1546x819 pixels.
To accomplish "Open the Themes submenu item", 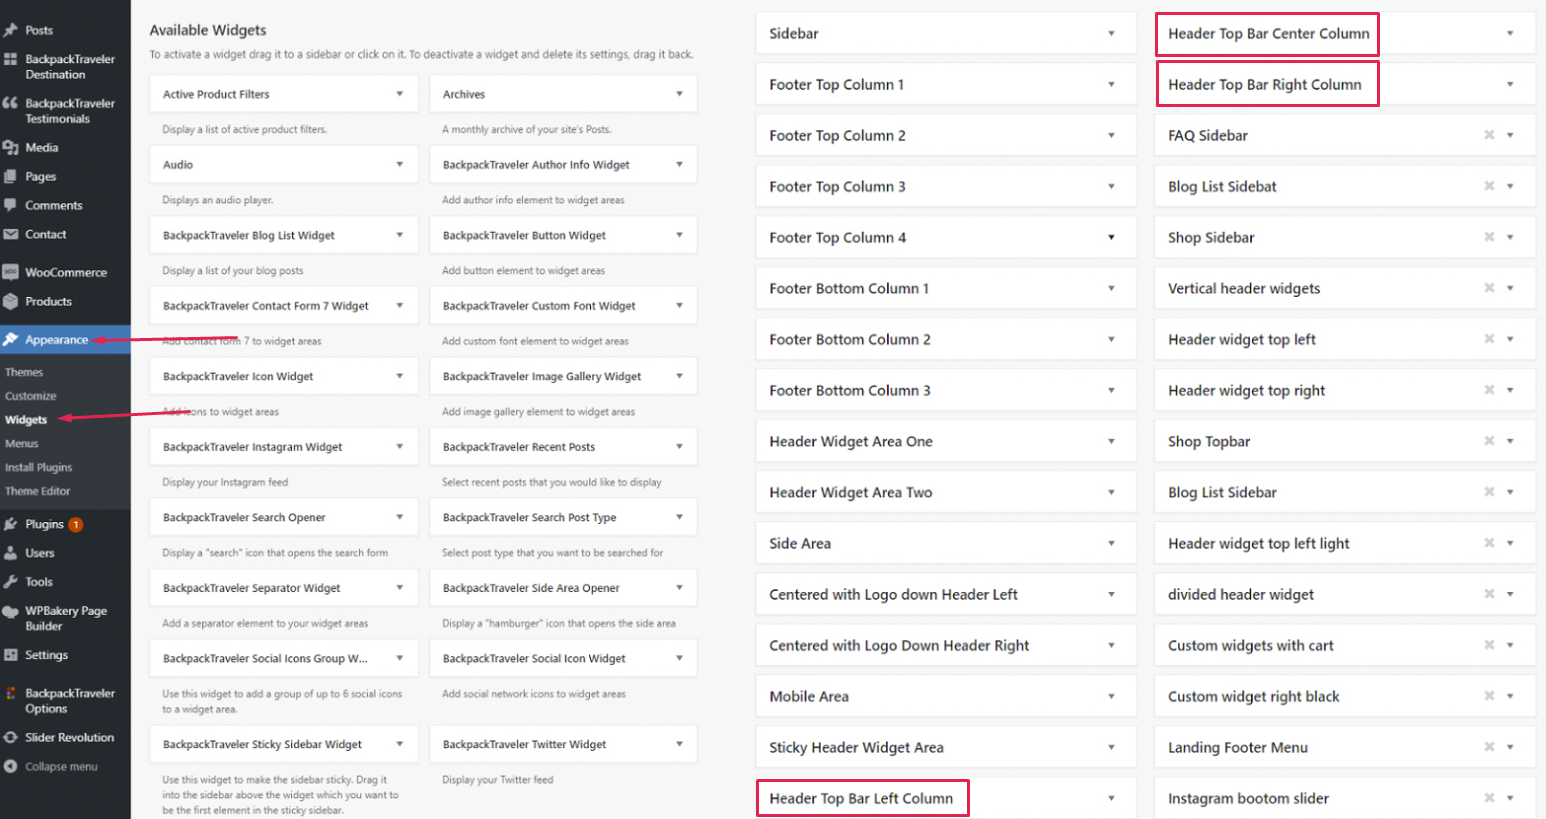I will [24, 372].
